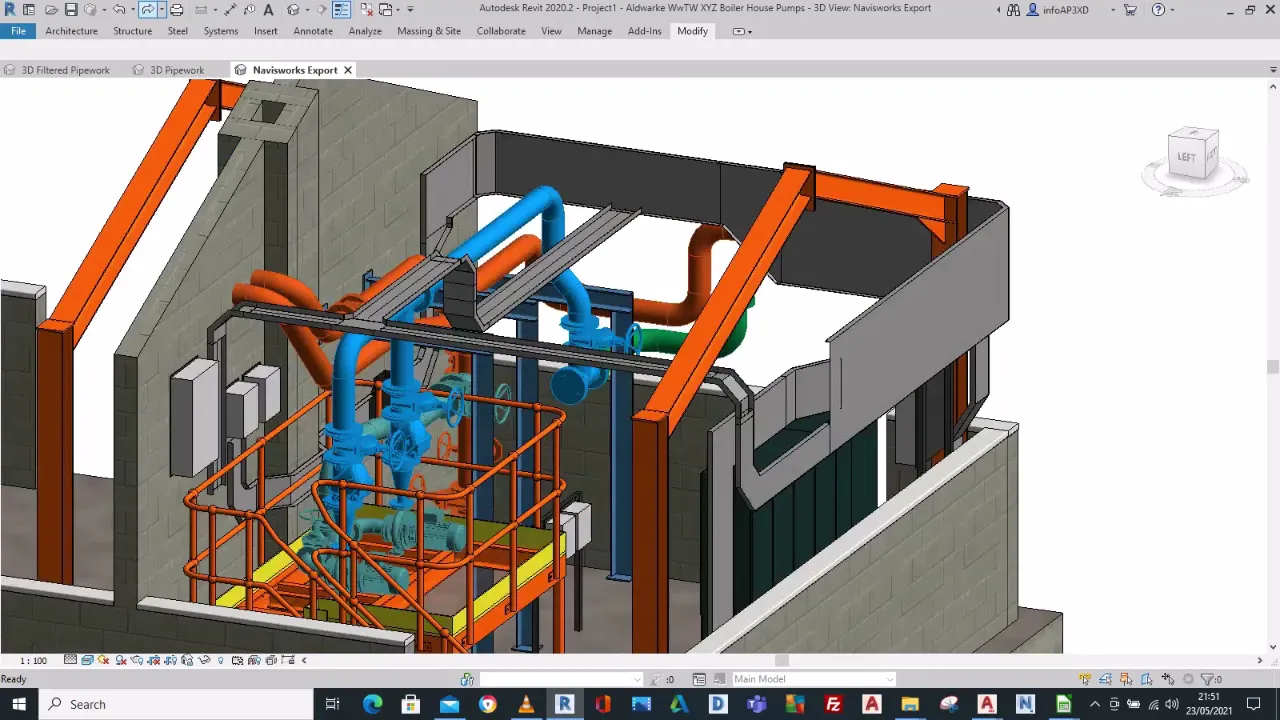Collapse view control bar with chevron arrow
Image resolution: width=1280 pixels, height=720 pixels.
pos(304,660)
